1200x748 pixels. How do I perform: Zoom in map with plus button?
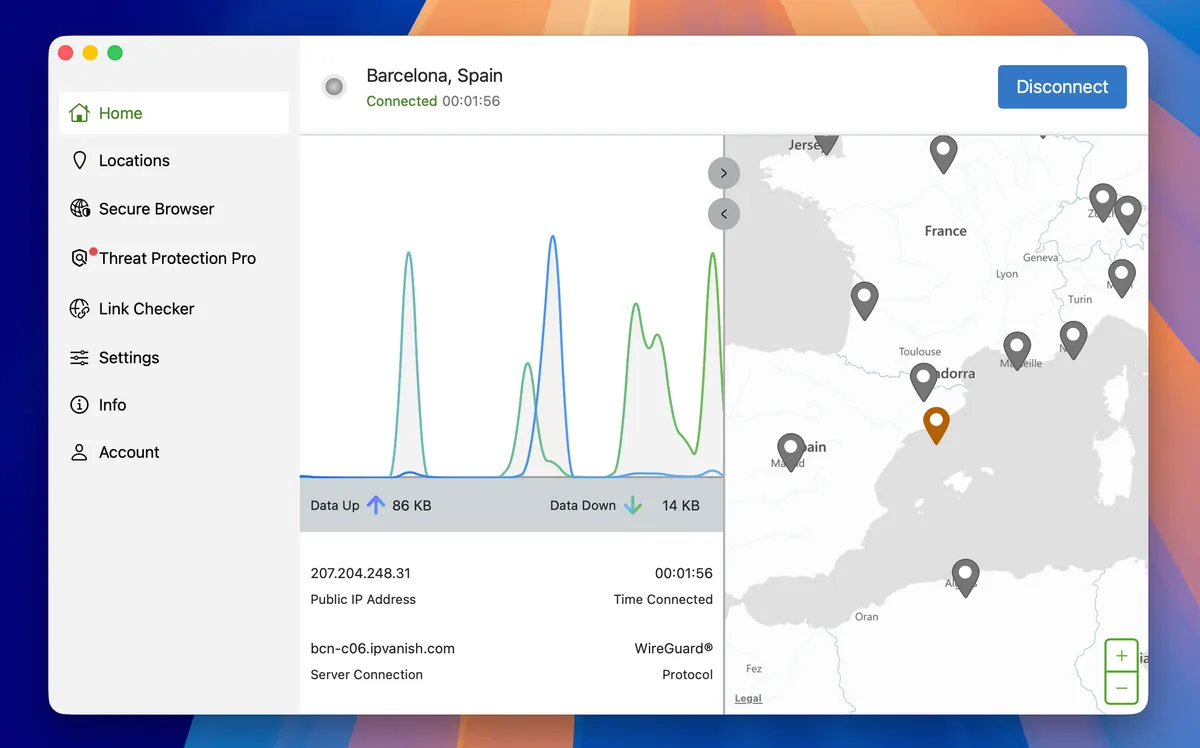1122,656
